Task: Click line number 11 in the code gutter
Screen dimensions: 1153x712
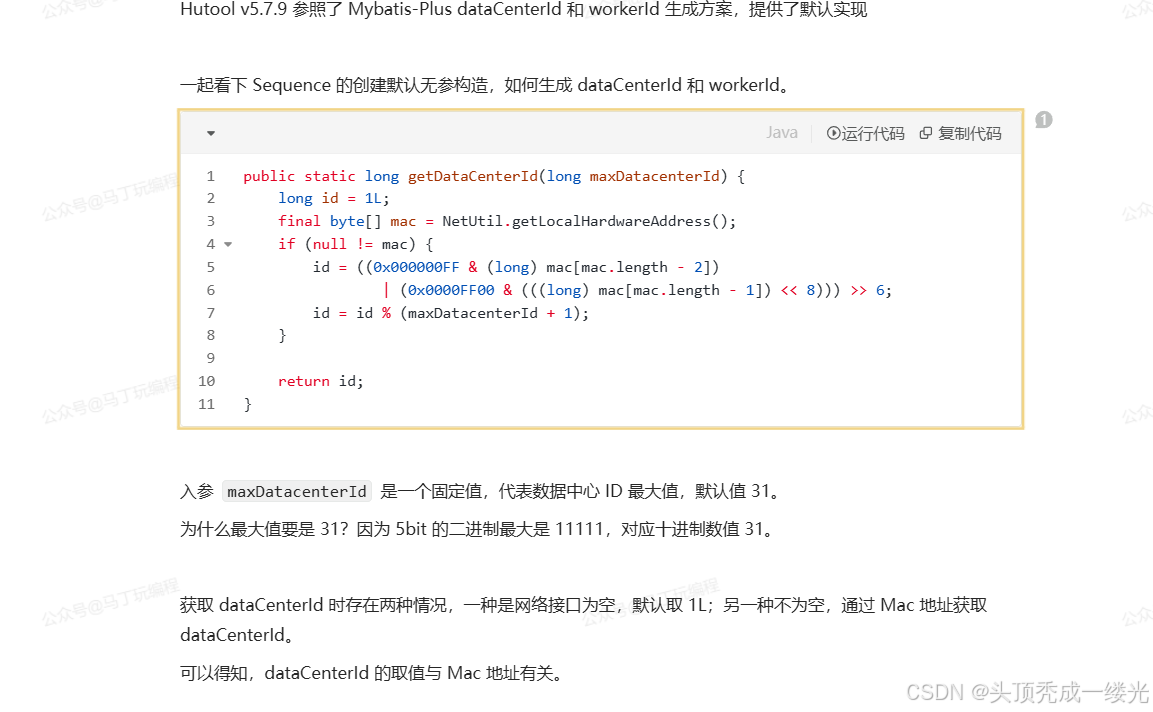Action: click(x=207, y=404)
